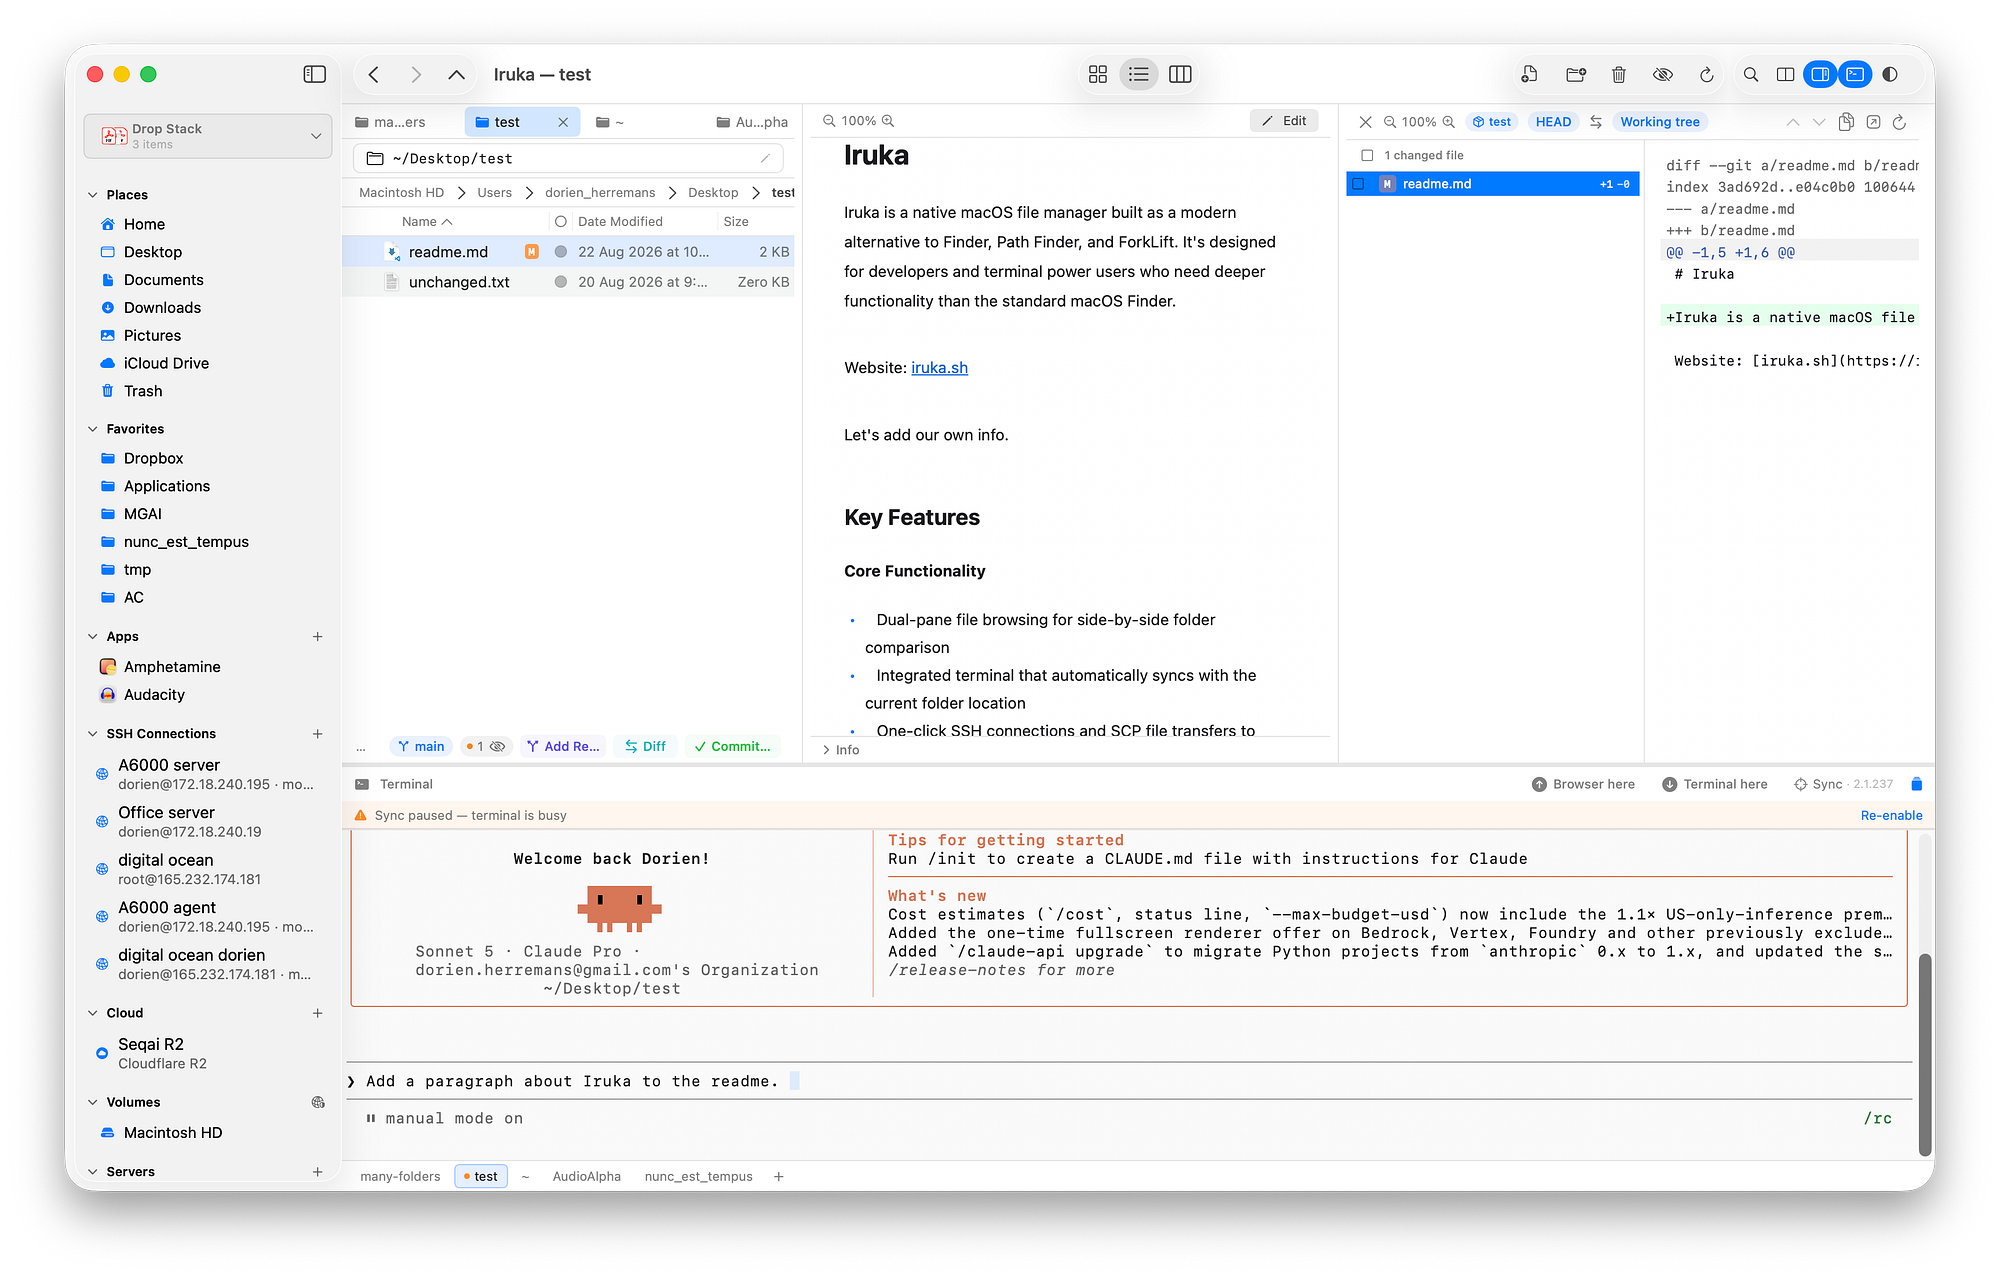The width and height of the screenshot is (2000, 1277).
Task: Go back to the previous folder
Action: tap(374, 74)
